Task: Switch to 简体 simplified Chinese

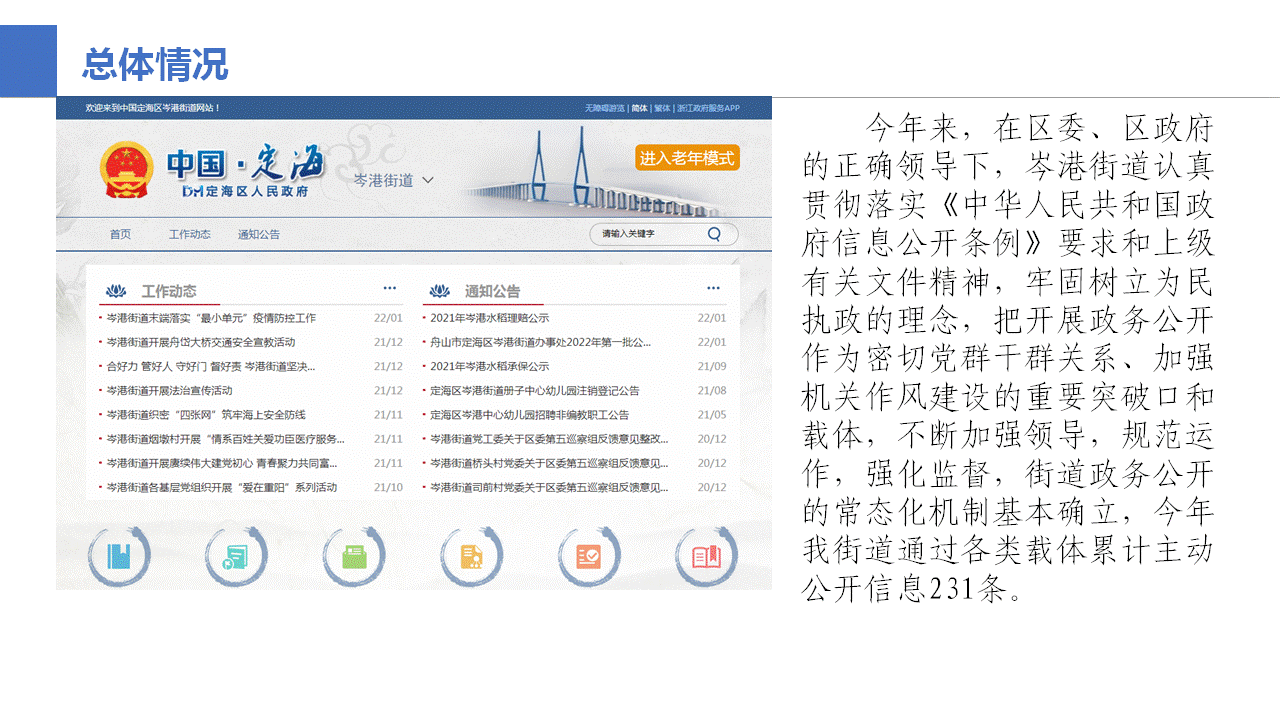Action: click(x=639, y=108)
